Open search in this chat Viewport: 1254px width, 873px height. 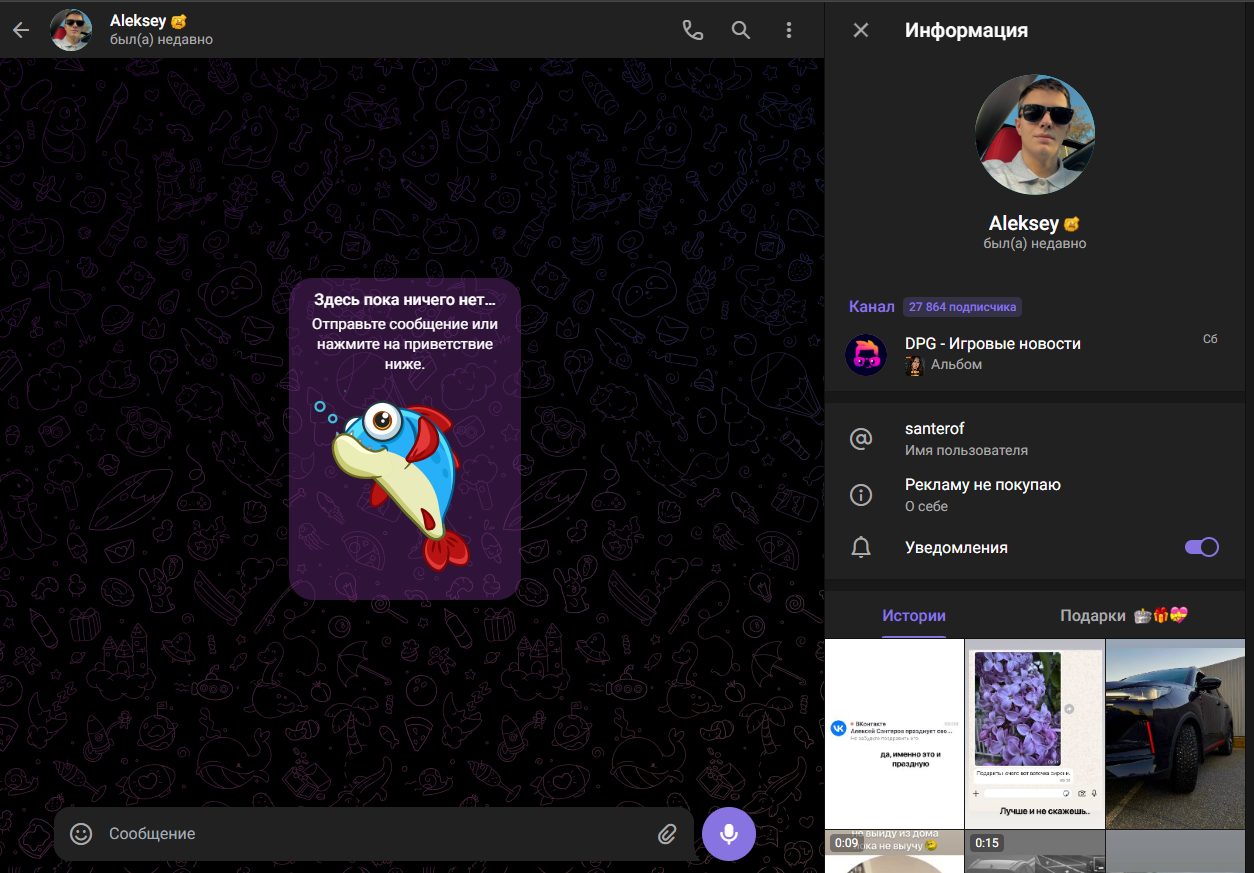tap(741, 30)
